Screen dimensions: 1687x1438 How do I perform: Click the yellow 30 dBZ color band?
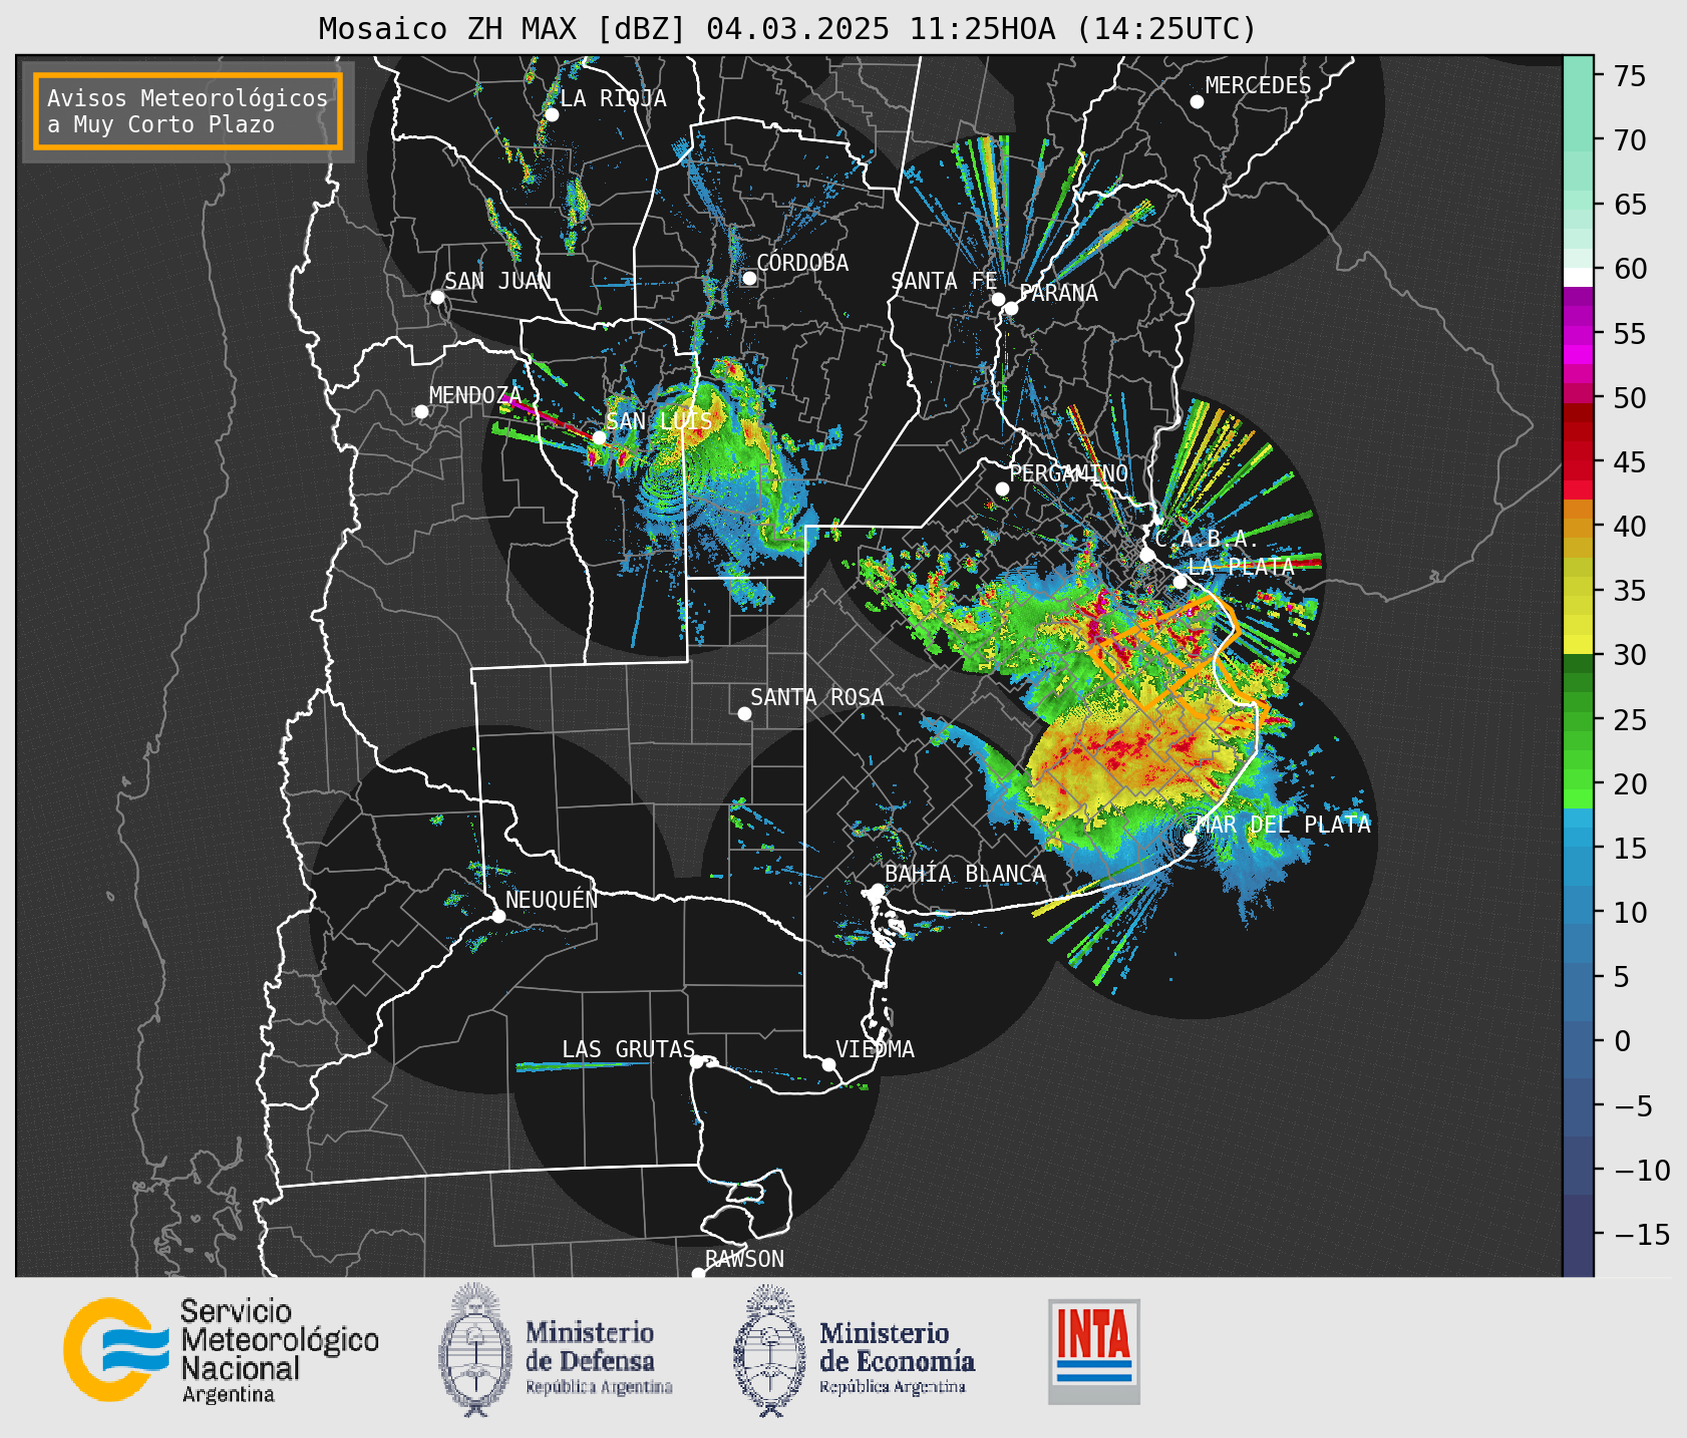[1578, 645]
